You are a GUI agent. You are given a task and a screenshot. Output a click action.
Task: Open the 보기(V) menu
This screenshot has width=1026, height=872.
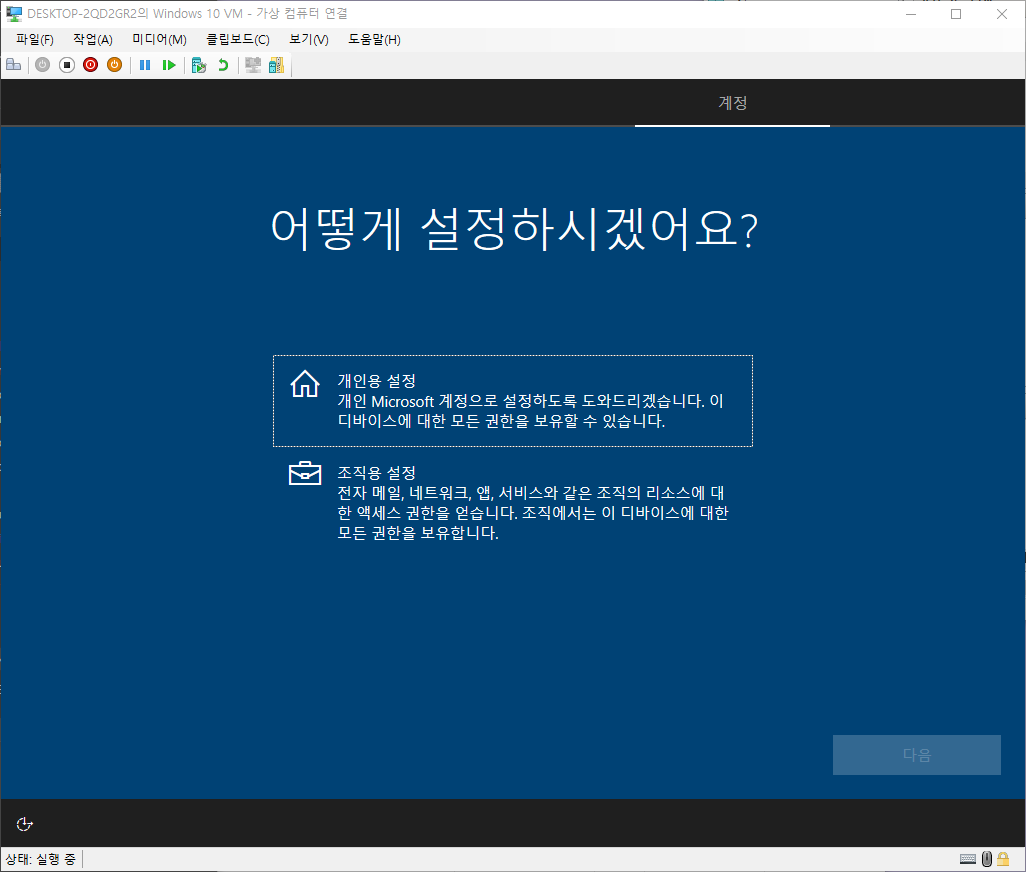pos(309,39)
